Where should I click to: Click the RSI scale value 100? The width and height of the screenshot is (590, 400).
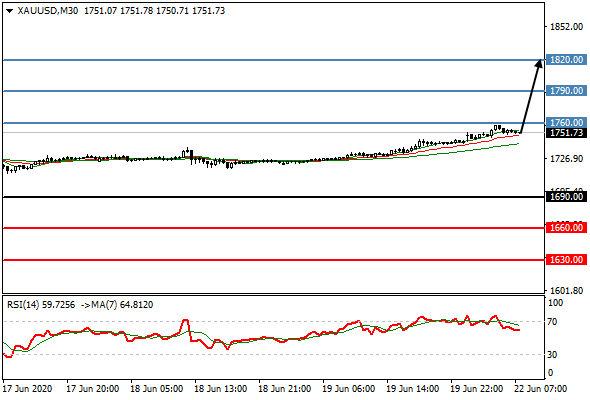(x=555, y=303)
